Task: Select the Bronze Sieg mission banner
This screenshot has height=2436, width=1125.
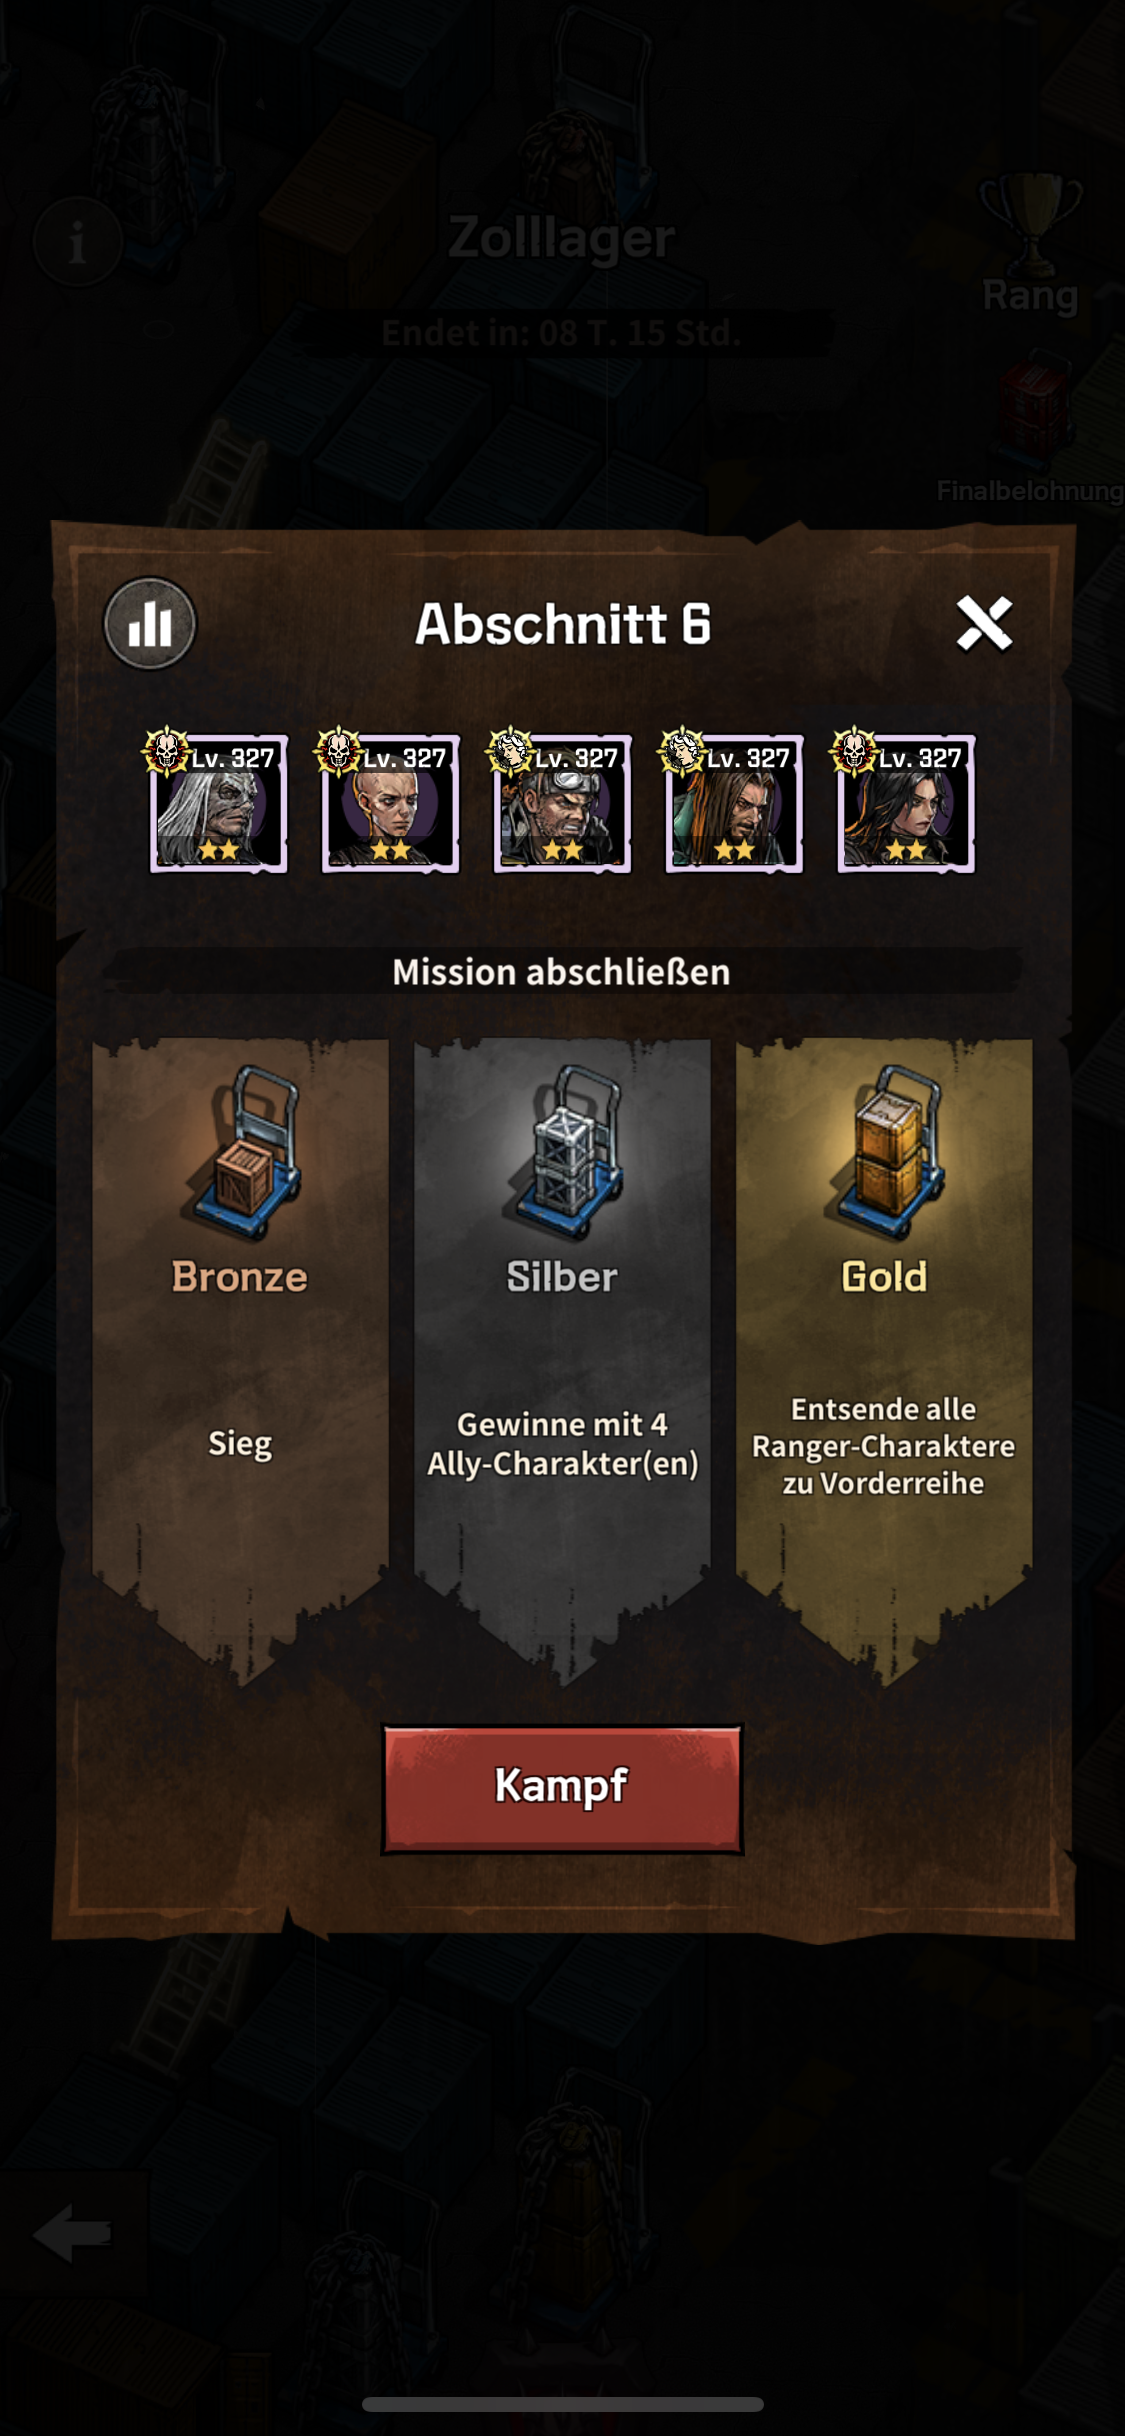Action: point(241,1360)
